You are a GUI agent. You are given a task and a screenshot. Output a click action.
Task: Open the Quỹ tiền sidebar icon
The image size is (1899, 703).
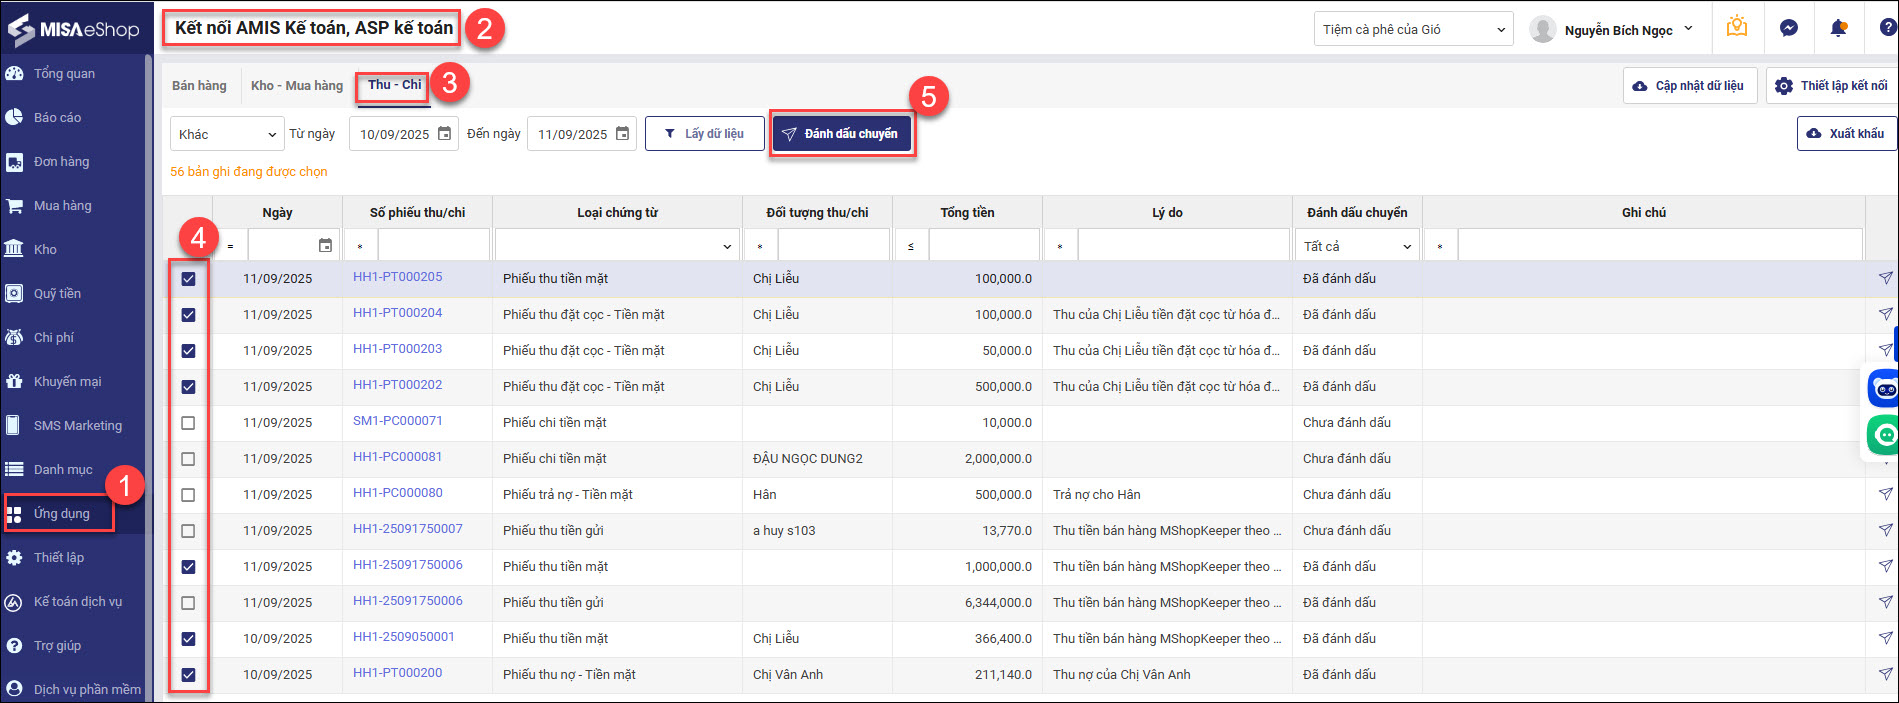tap(14, 293)
